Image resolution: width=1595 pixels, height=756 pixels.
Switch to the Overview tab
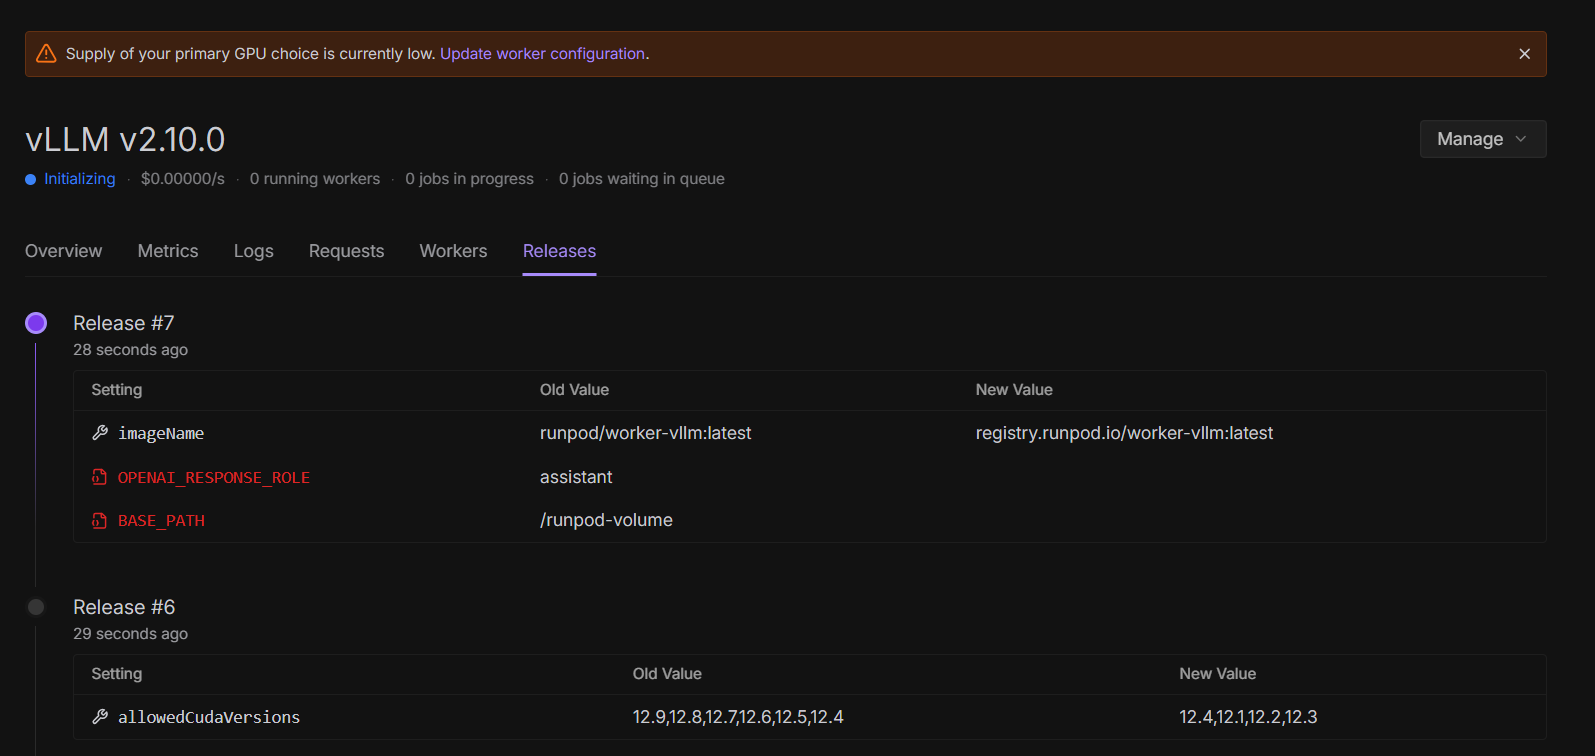click(x=63, y=251)
